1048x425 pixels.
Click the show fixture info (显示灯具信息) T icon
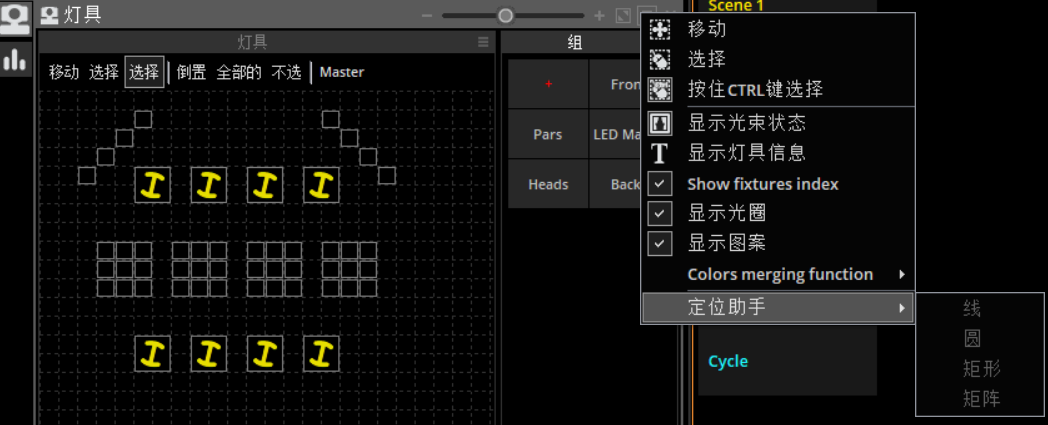[x=660, y=153]
